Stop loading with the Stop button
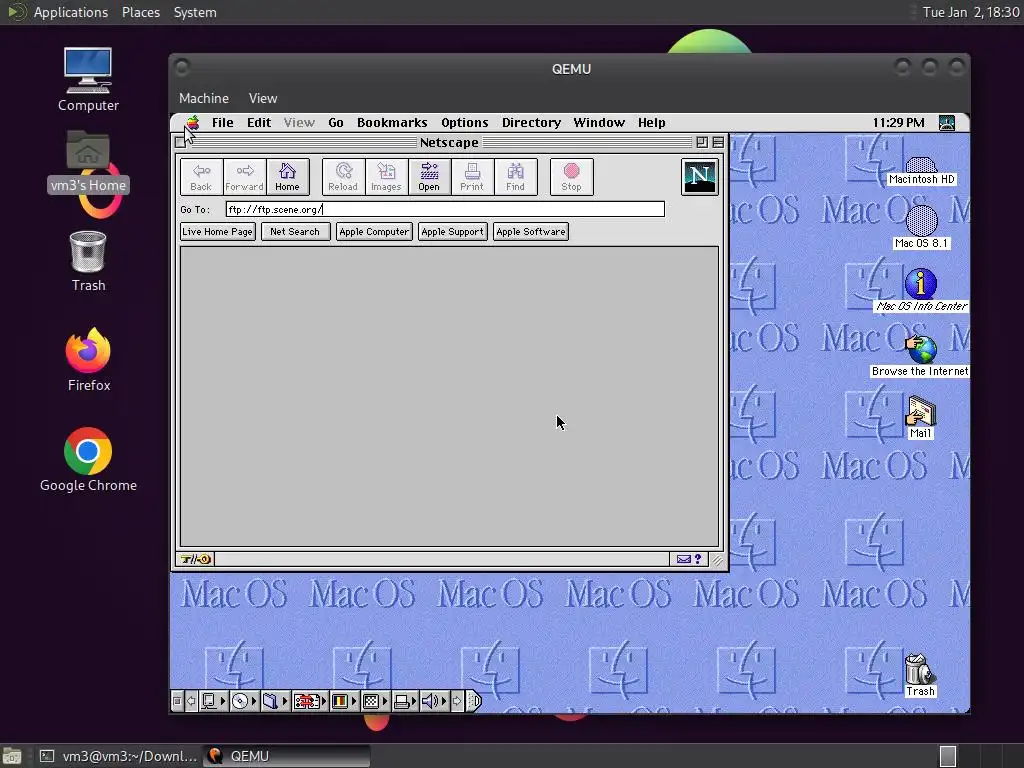 pos(571,177)
